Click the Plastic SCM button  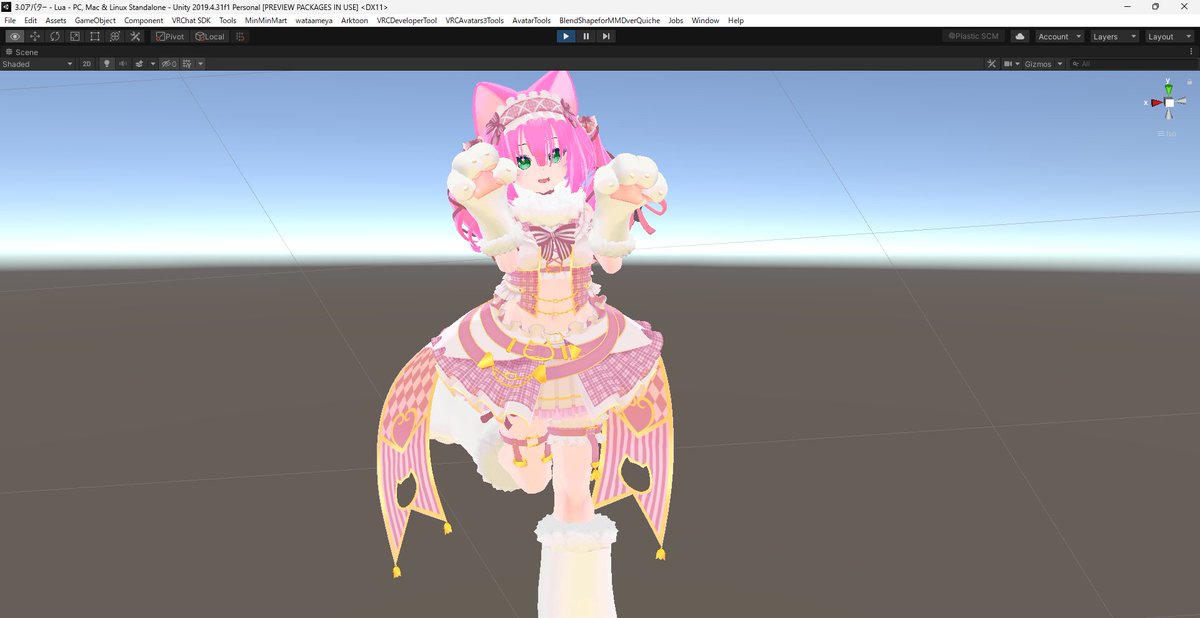(x=972, y=36)
